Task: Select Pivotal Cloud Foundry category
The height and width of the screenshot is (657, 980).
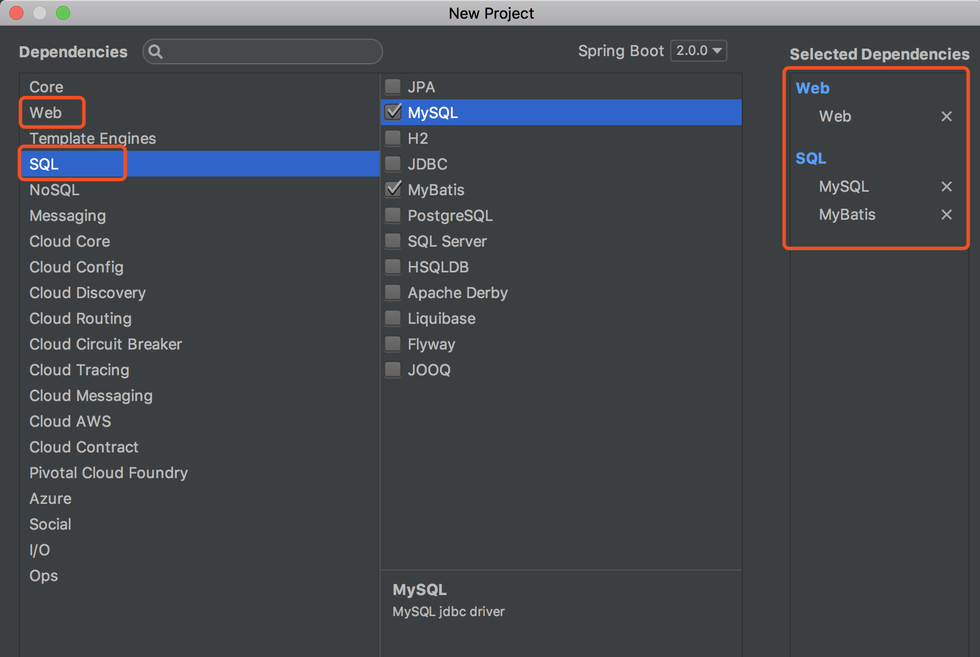Action: (199, 473)
